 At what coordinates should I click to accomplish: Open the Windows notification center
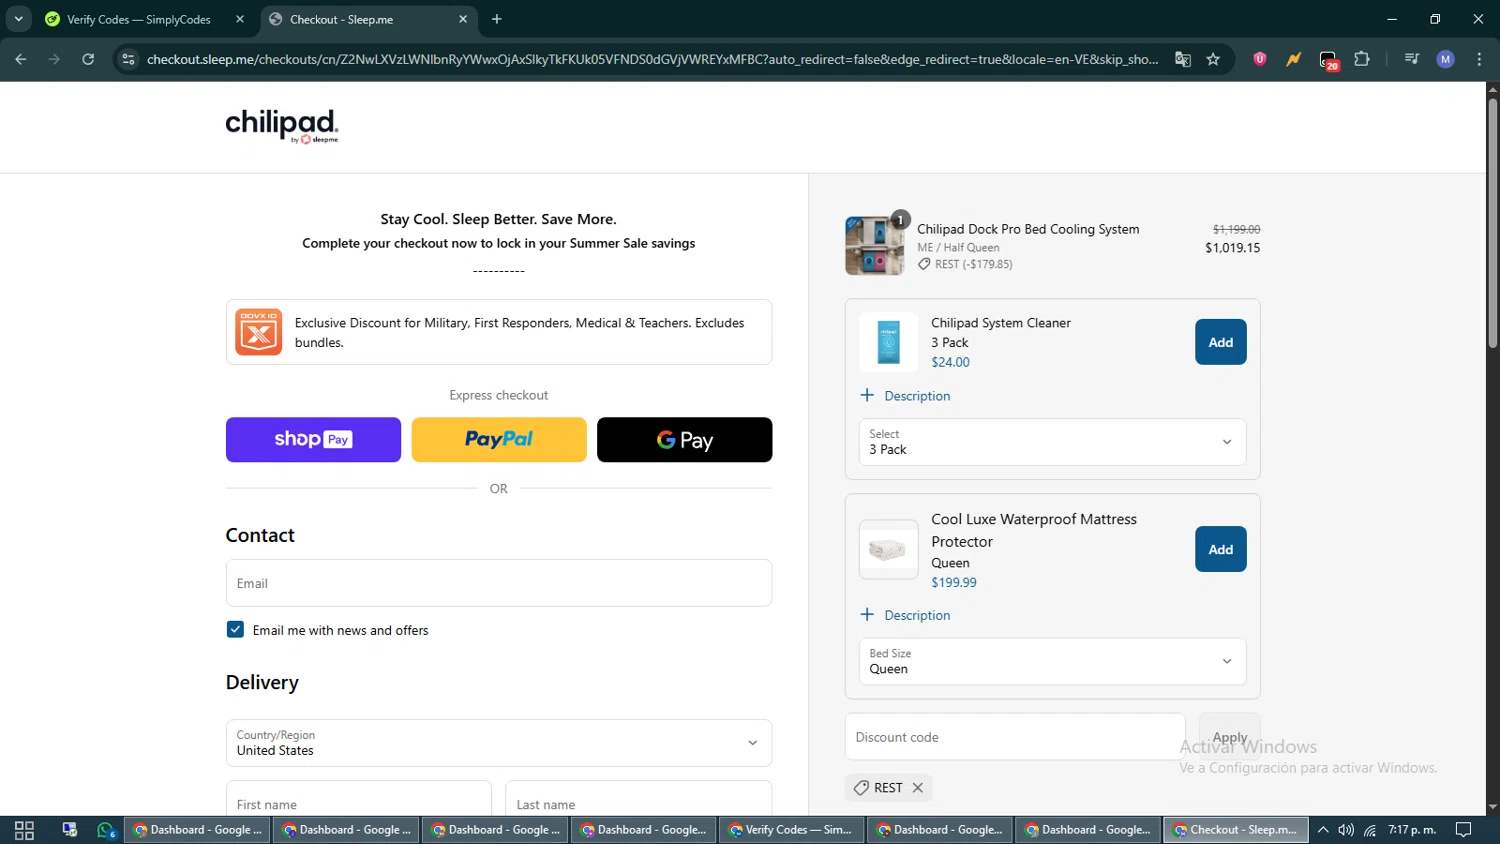1464,830
